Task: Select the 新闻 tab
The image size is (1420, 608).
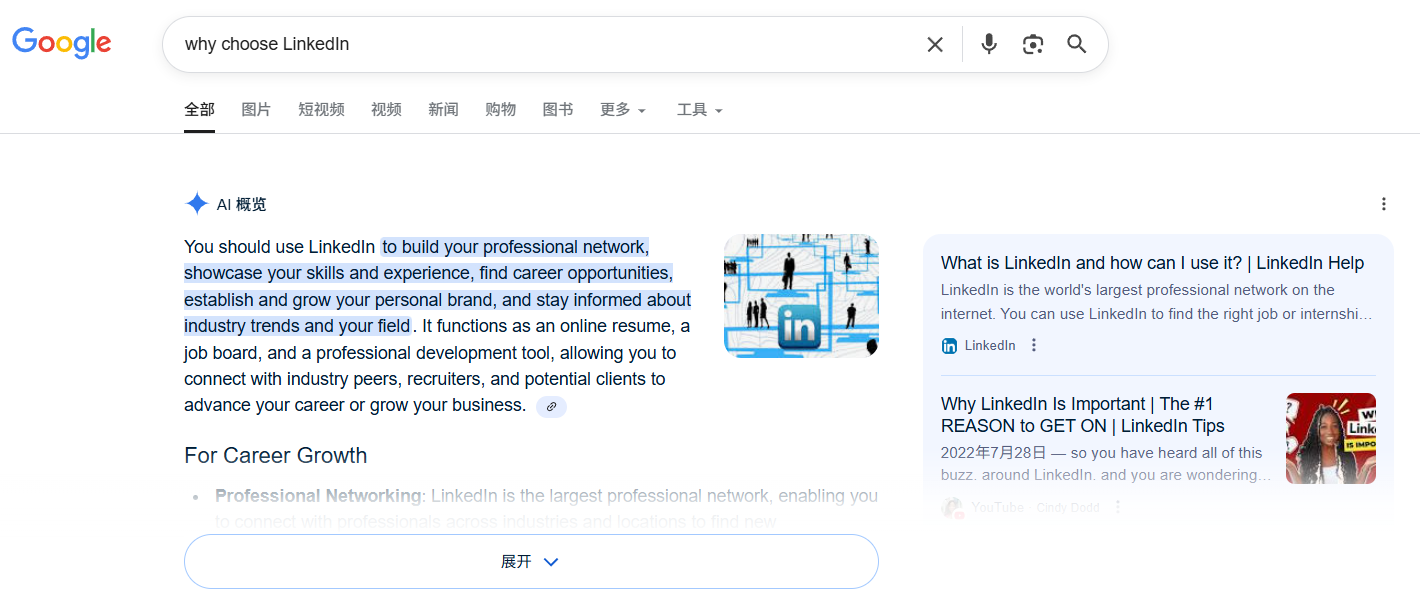Action: point(443,110)
